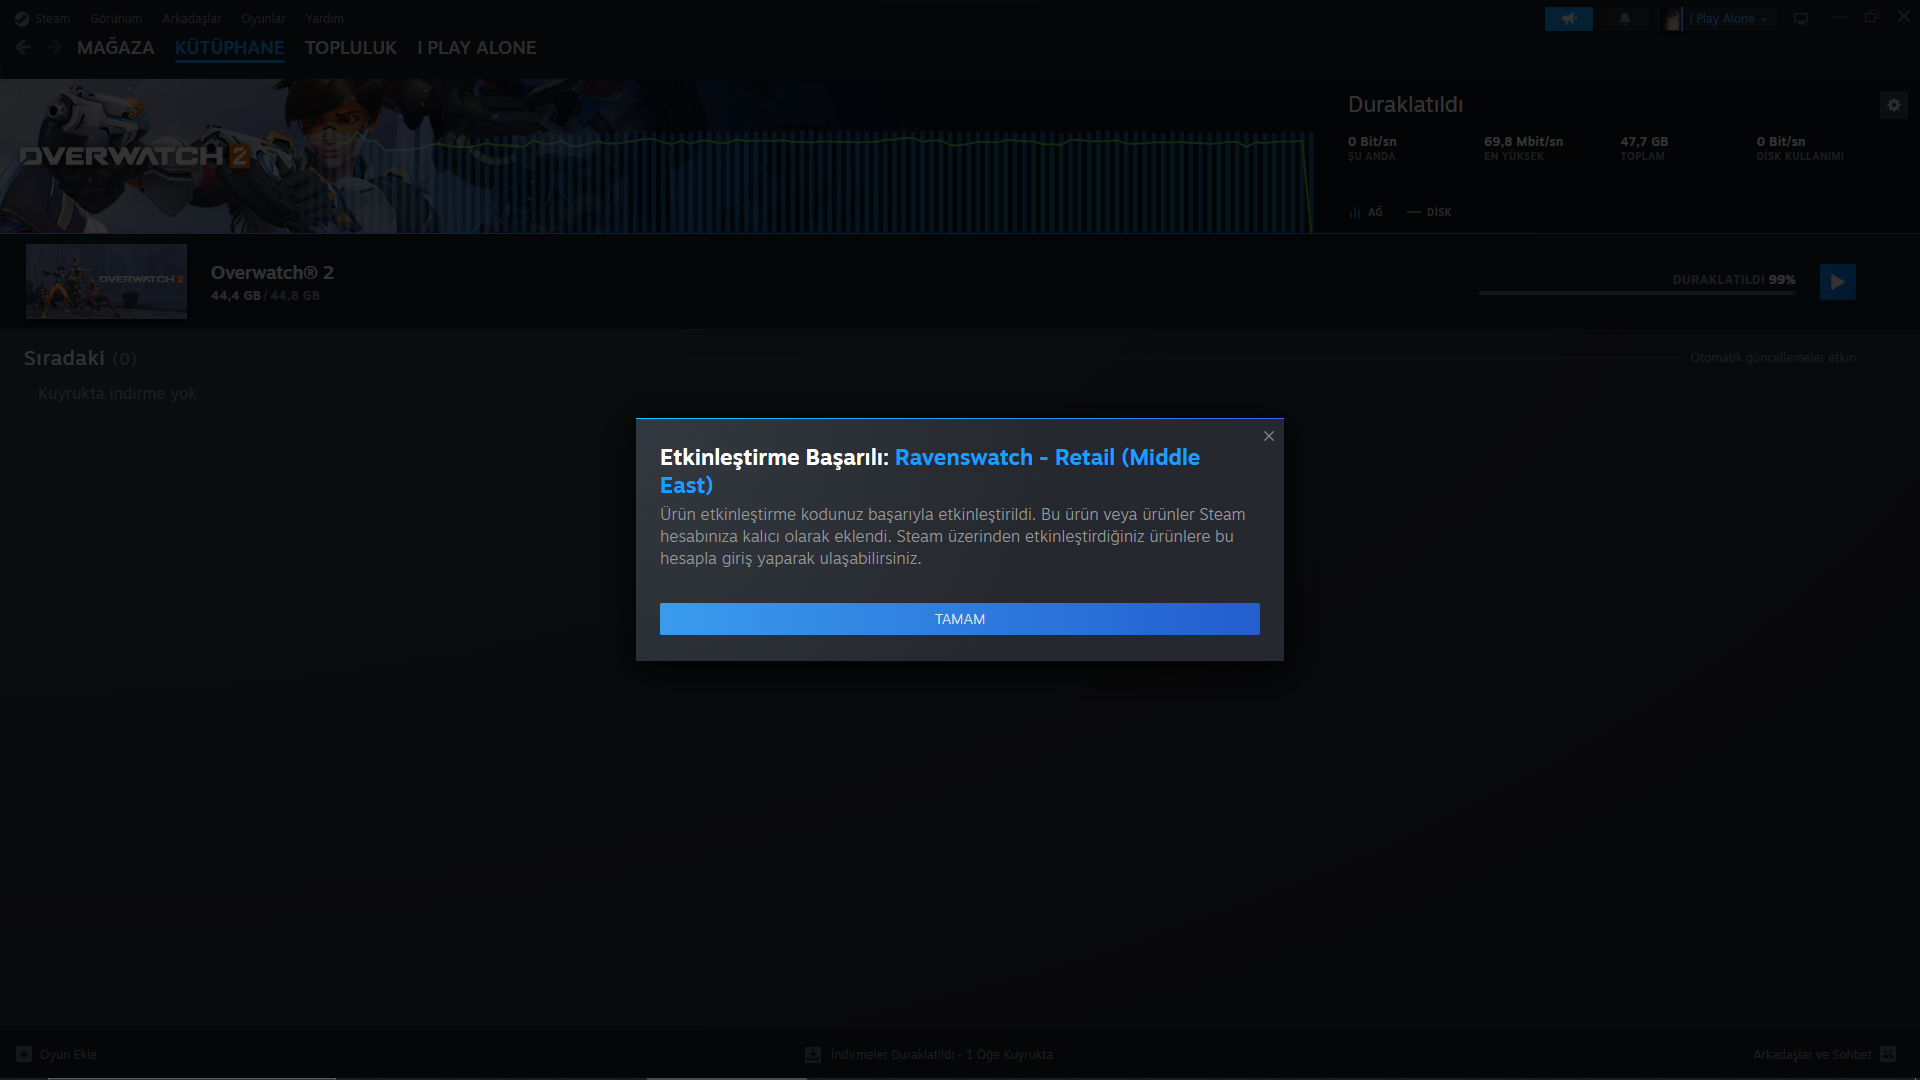Click the megaphone announcements icon
The height and width of the screenshot is (1080, 1920).
1568,19
